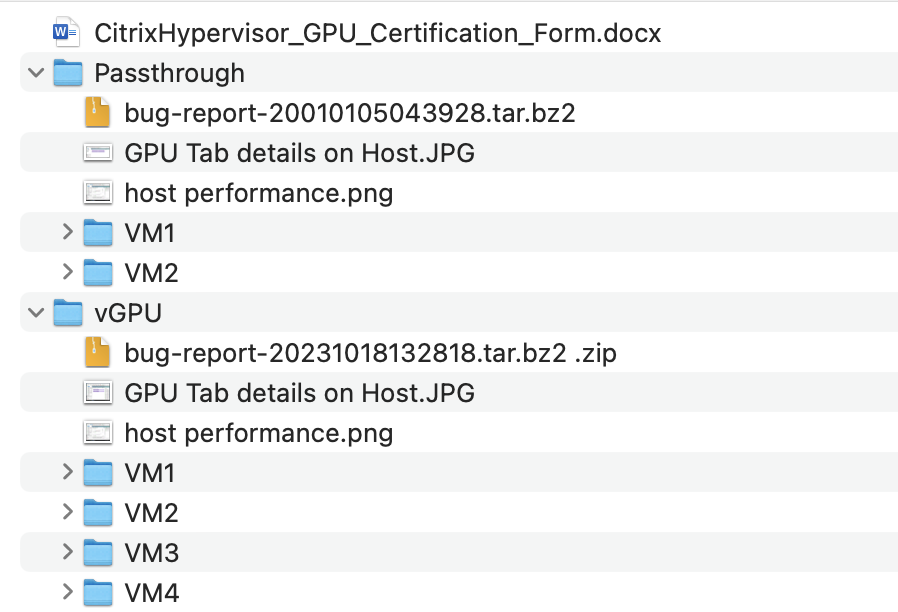Select the vGPU folder name
This screenshot has width=898, height=612.
pos(128,313)
